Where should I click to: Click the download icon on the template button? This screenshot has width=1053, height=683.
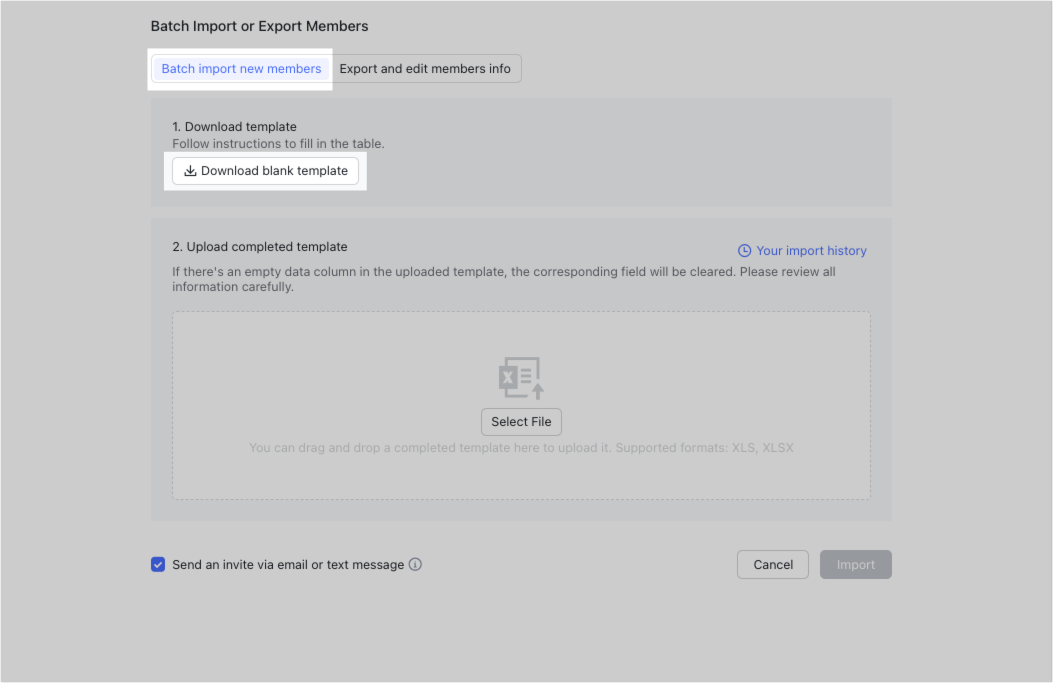click(189, 171)
